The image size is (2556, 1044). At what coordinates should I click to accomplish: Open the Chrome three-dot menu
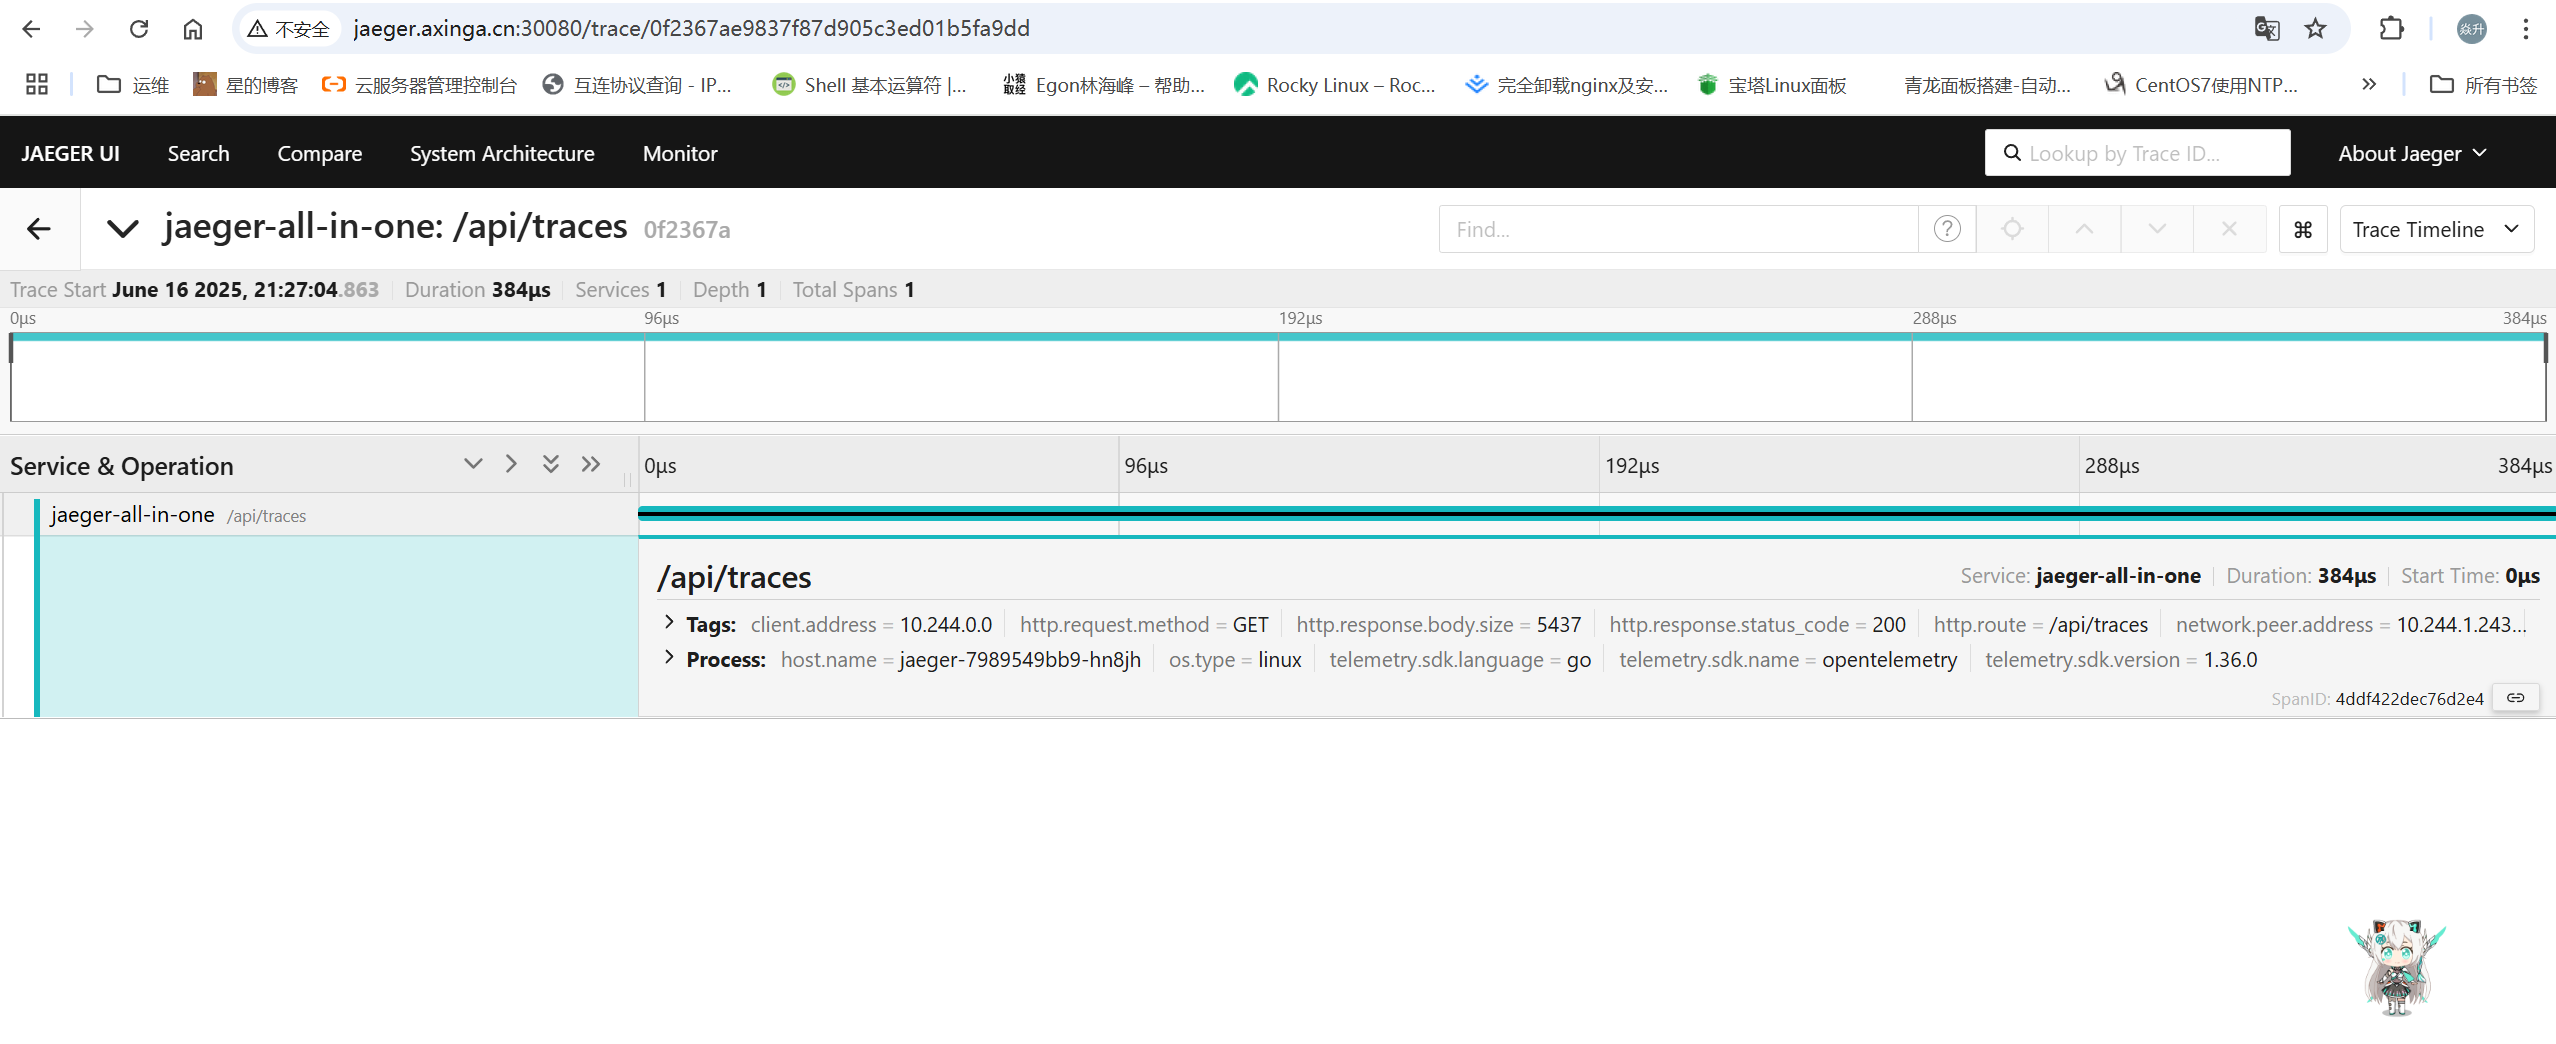coord(2525,29)
